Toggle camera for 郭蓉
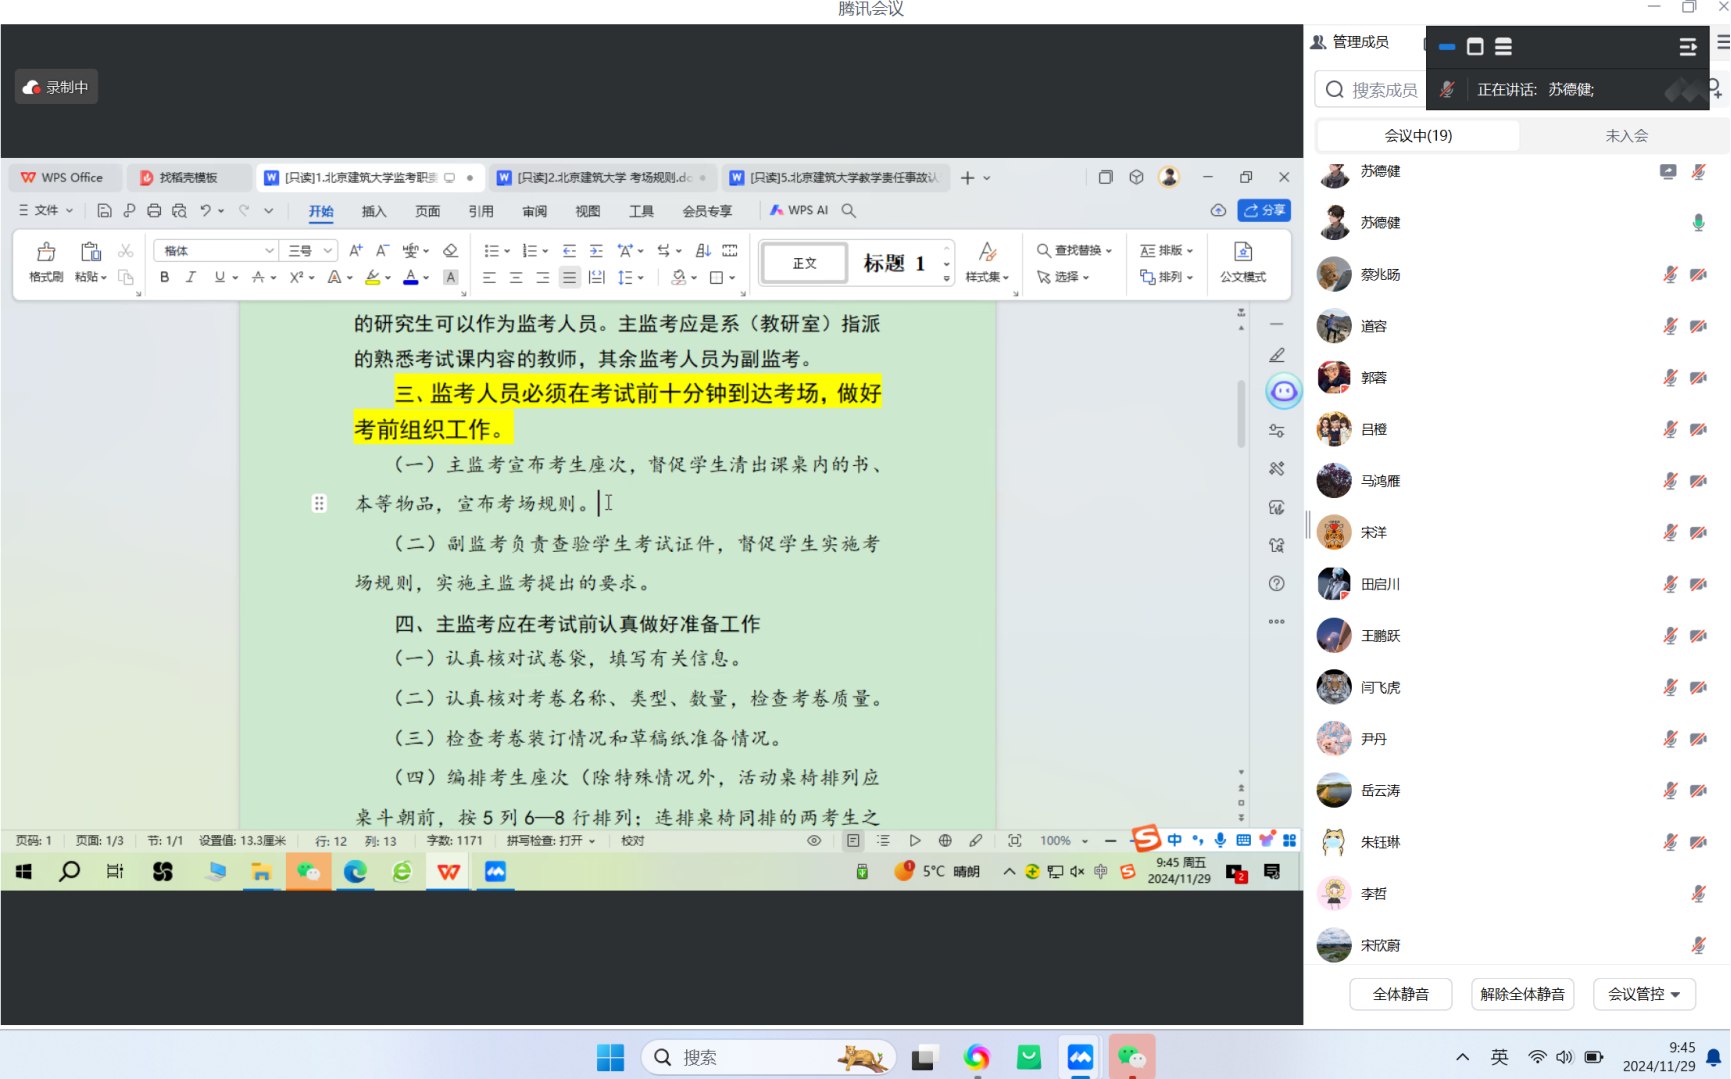This screenshot has width=1731, height=1079. pos(1698,378)
